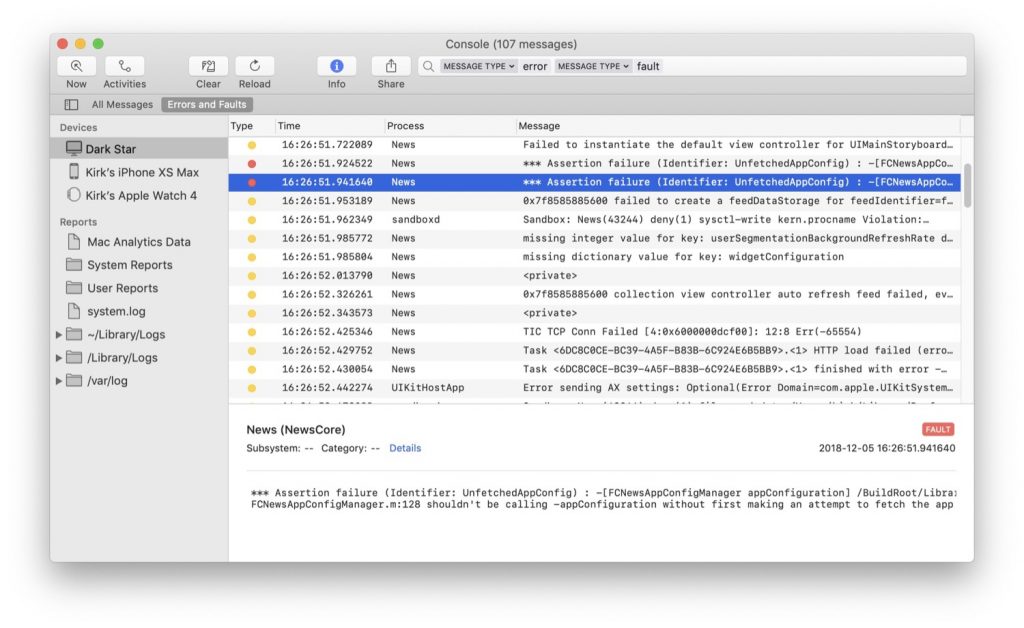This screenshot has height=628, width=1024.
Task: Show the Info pane for the message
Action: [x=336, y=68]
